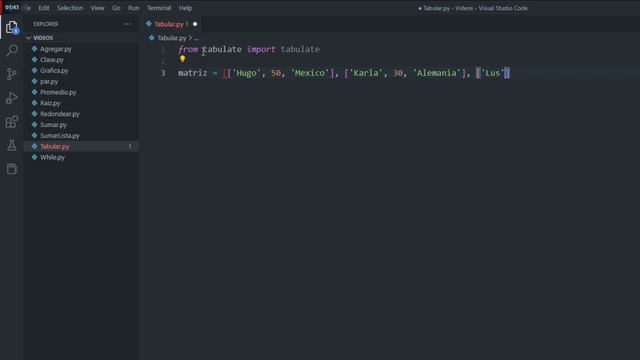Click the Python file icon beside While.py
This screenshot has width=640, height=360.
pos(35,157)
